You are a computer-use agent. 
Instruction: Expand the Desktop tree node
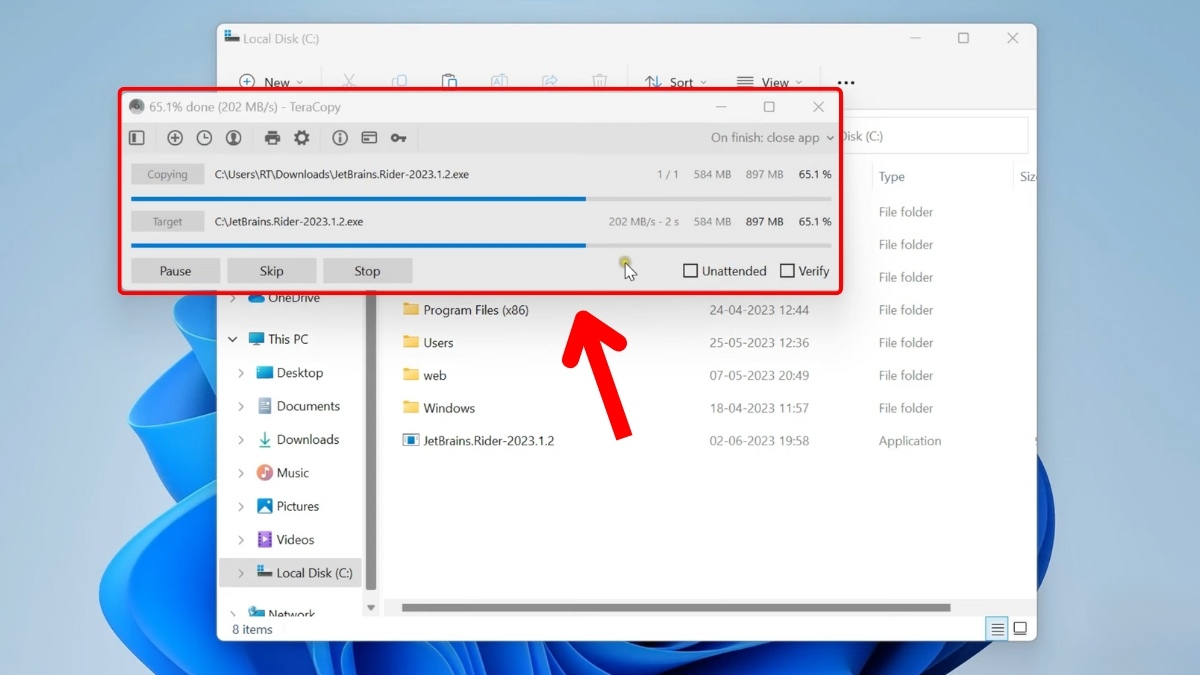241,373
